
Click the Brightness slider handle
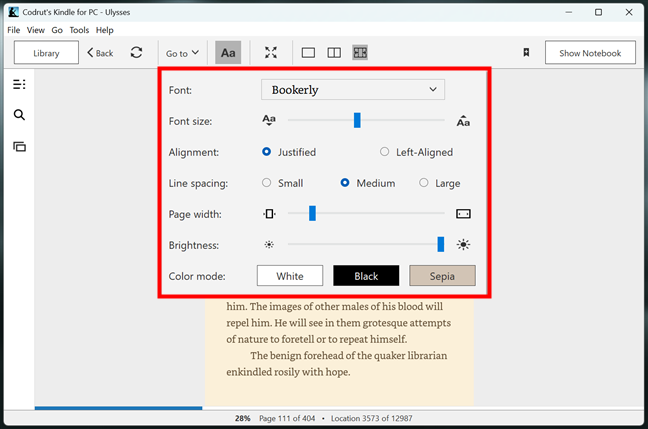click(440, 244)
